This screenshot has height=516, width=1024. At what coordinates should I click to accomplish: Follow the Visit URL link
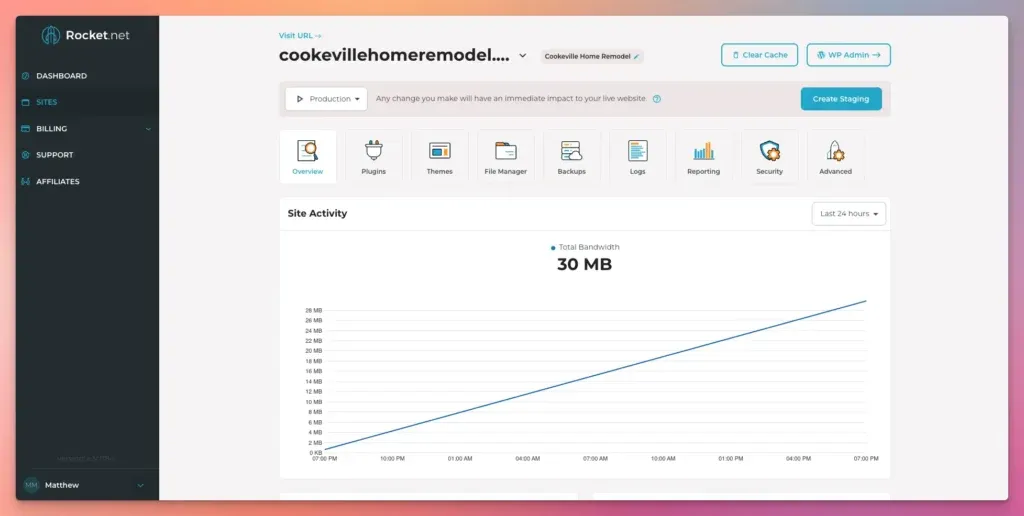point(300,36)
